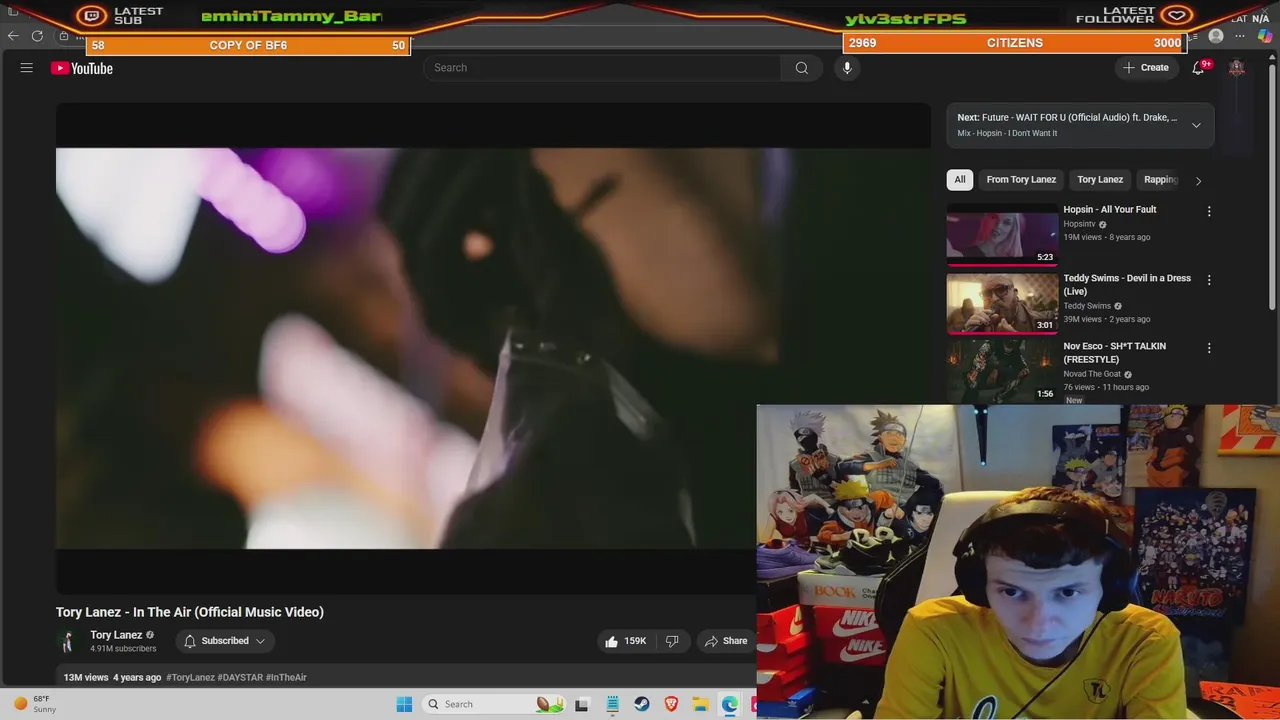Open the Tory Lanez channel name link

[x=116, y=635]
